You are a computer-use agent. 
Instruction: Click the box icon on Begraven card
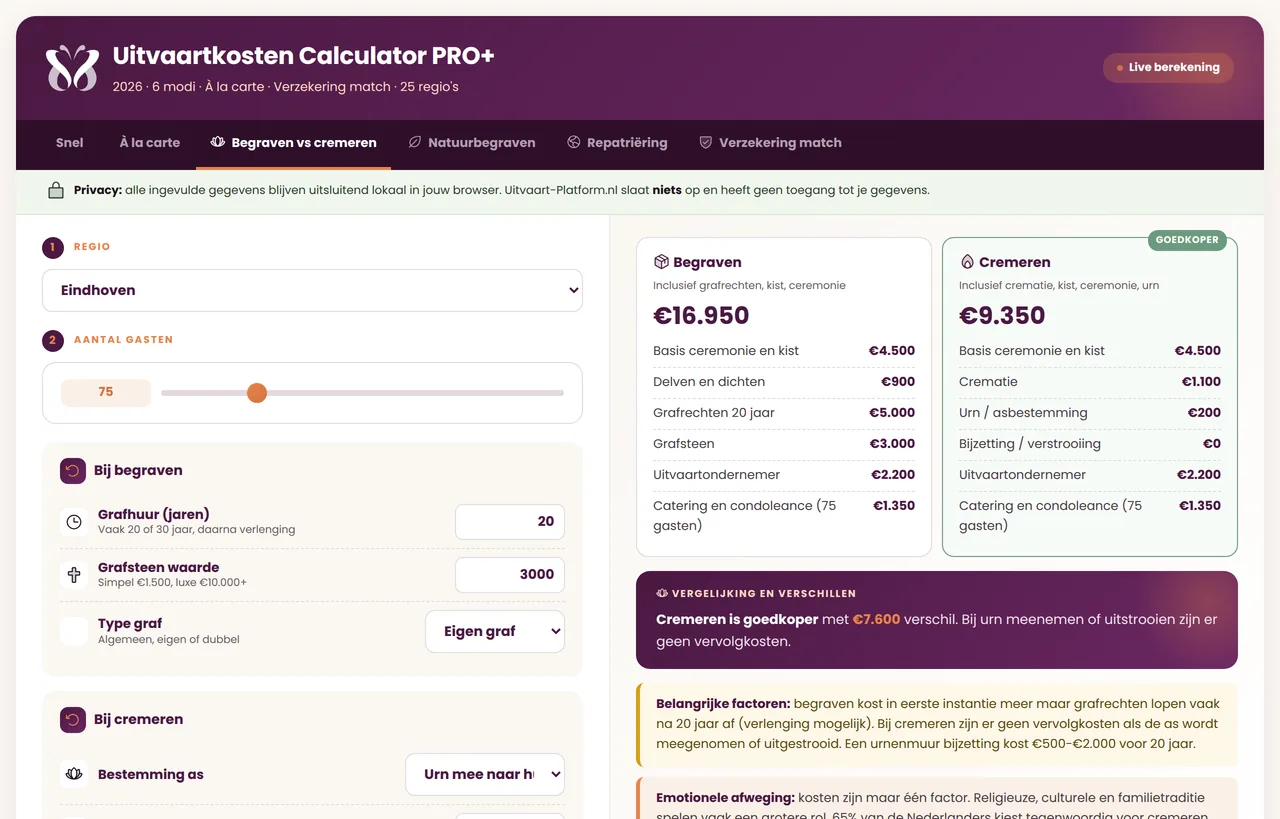point(661,262)
